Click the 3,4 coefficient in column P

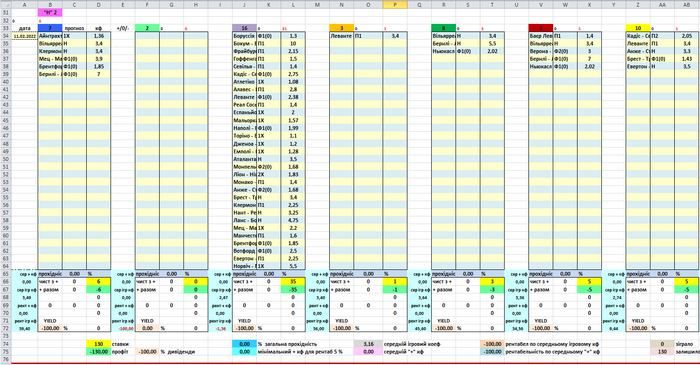coord(395,36)
